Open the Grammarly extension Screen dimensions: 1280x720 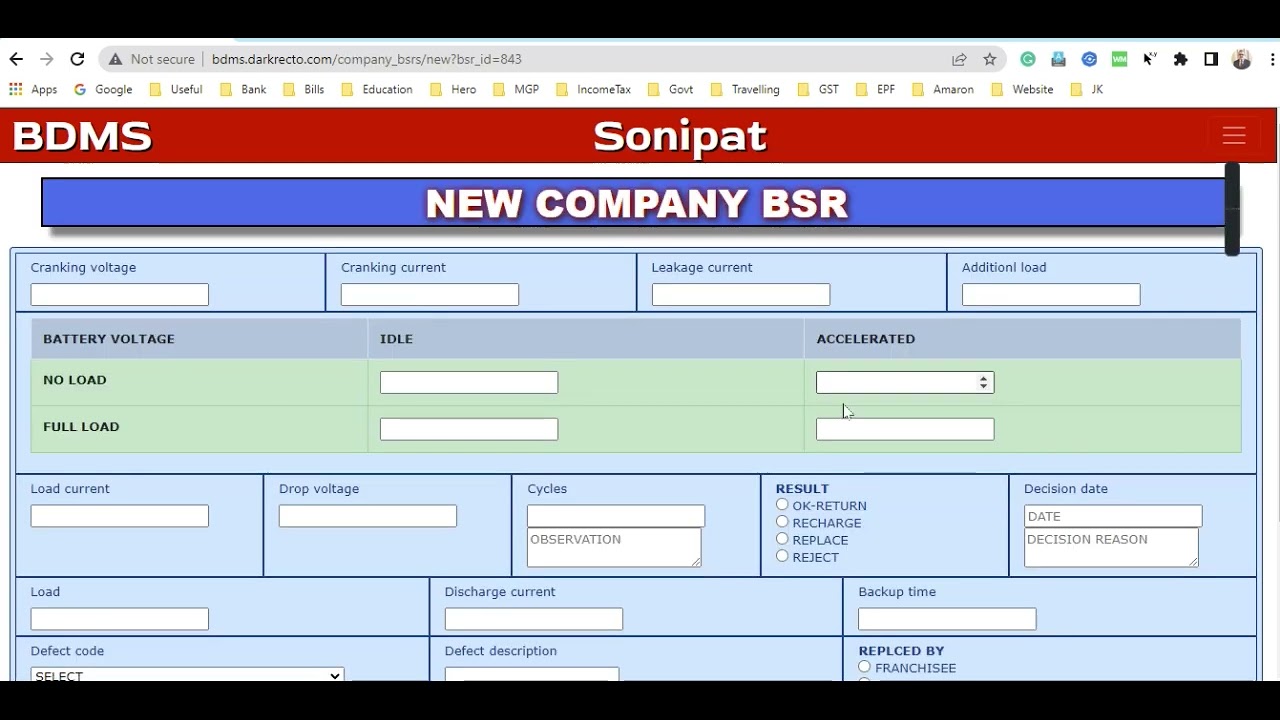click(x=1028, y=59)
